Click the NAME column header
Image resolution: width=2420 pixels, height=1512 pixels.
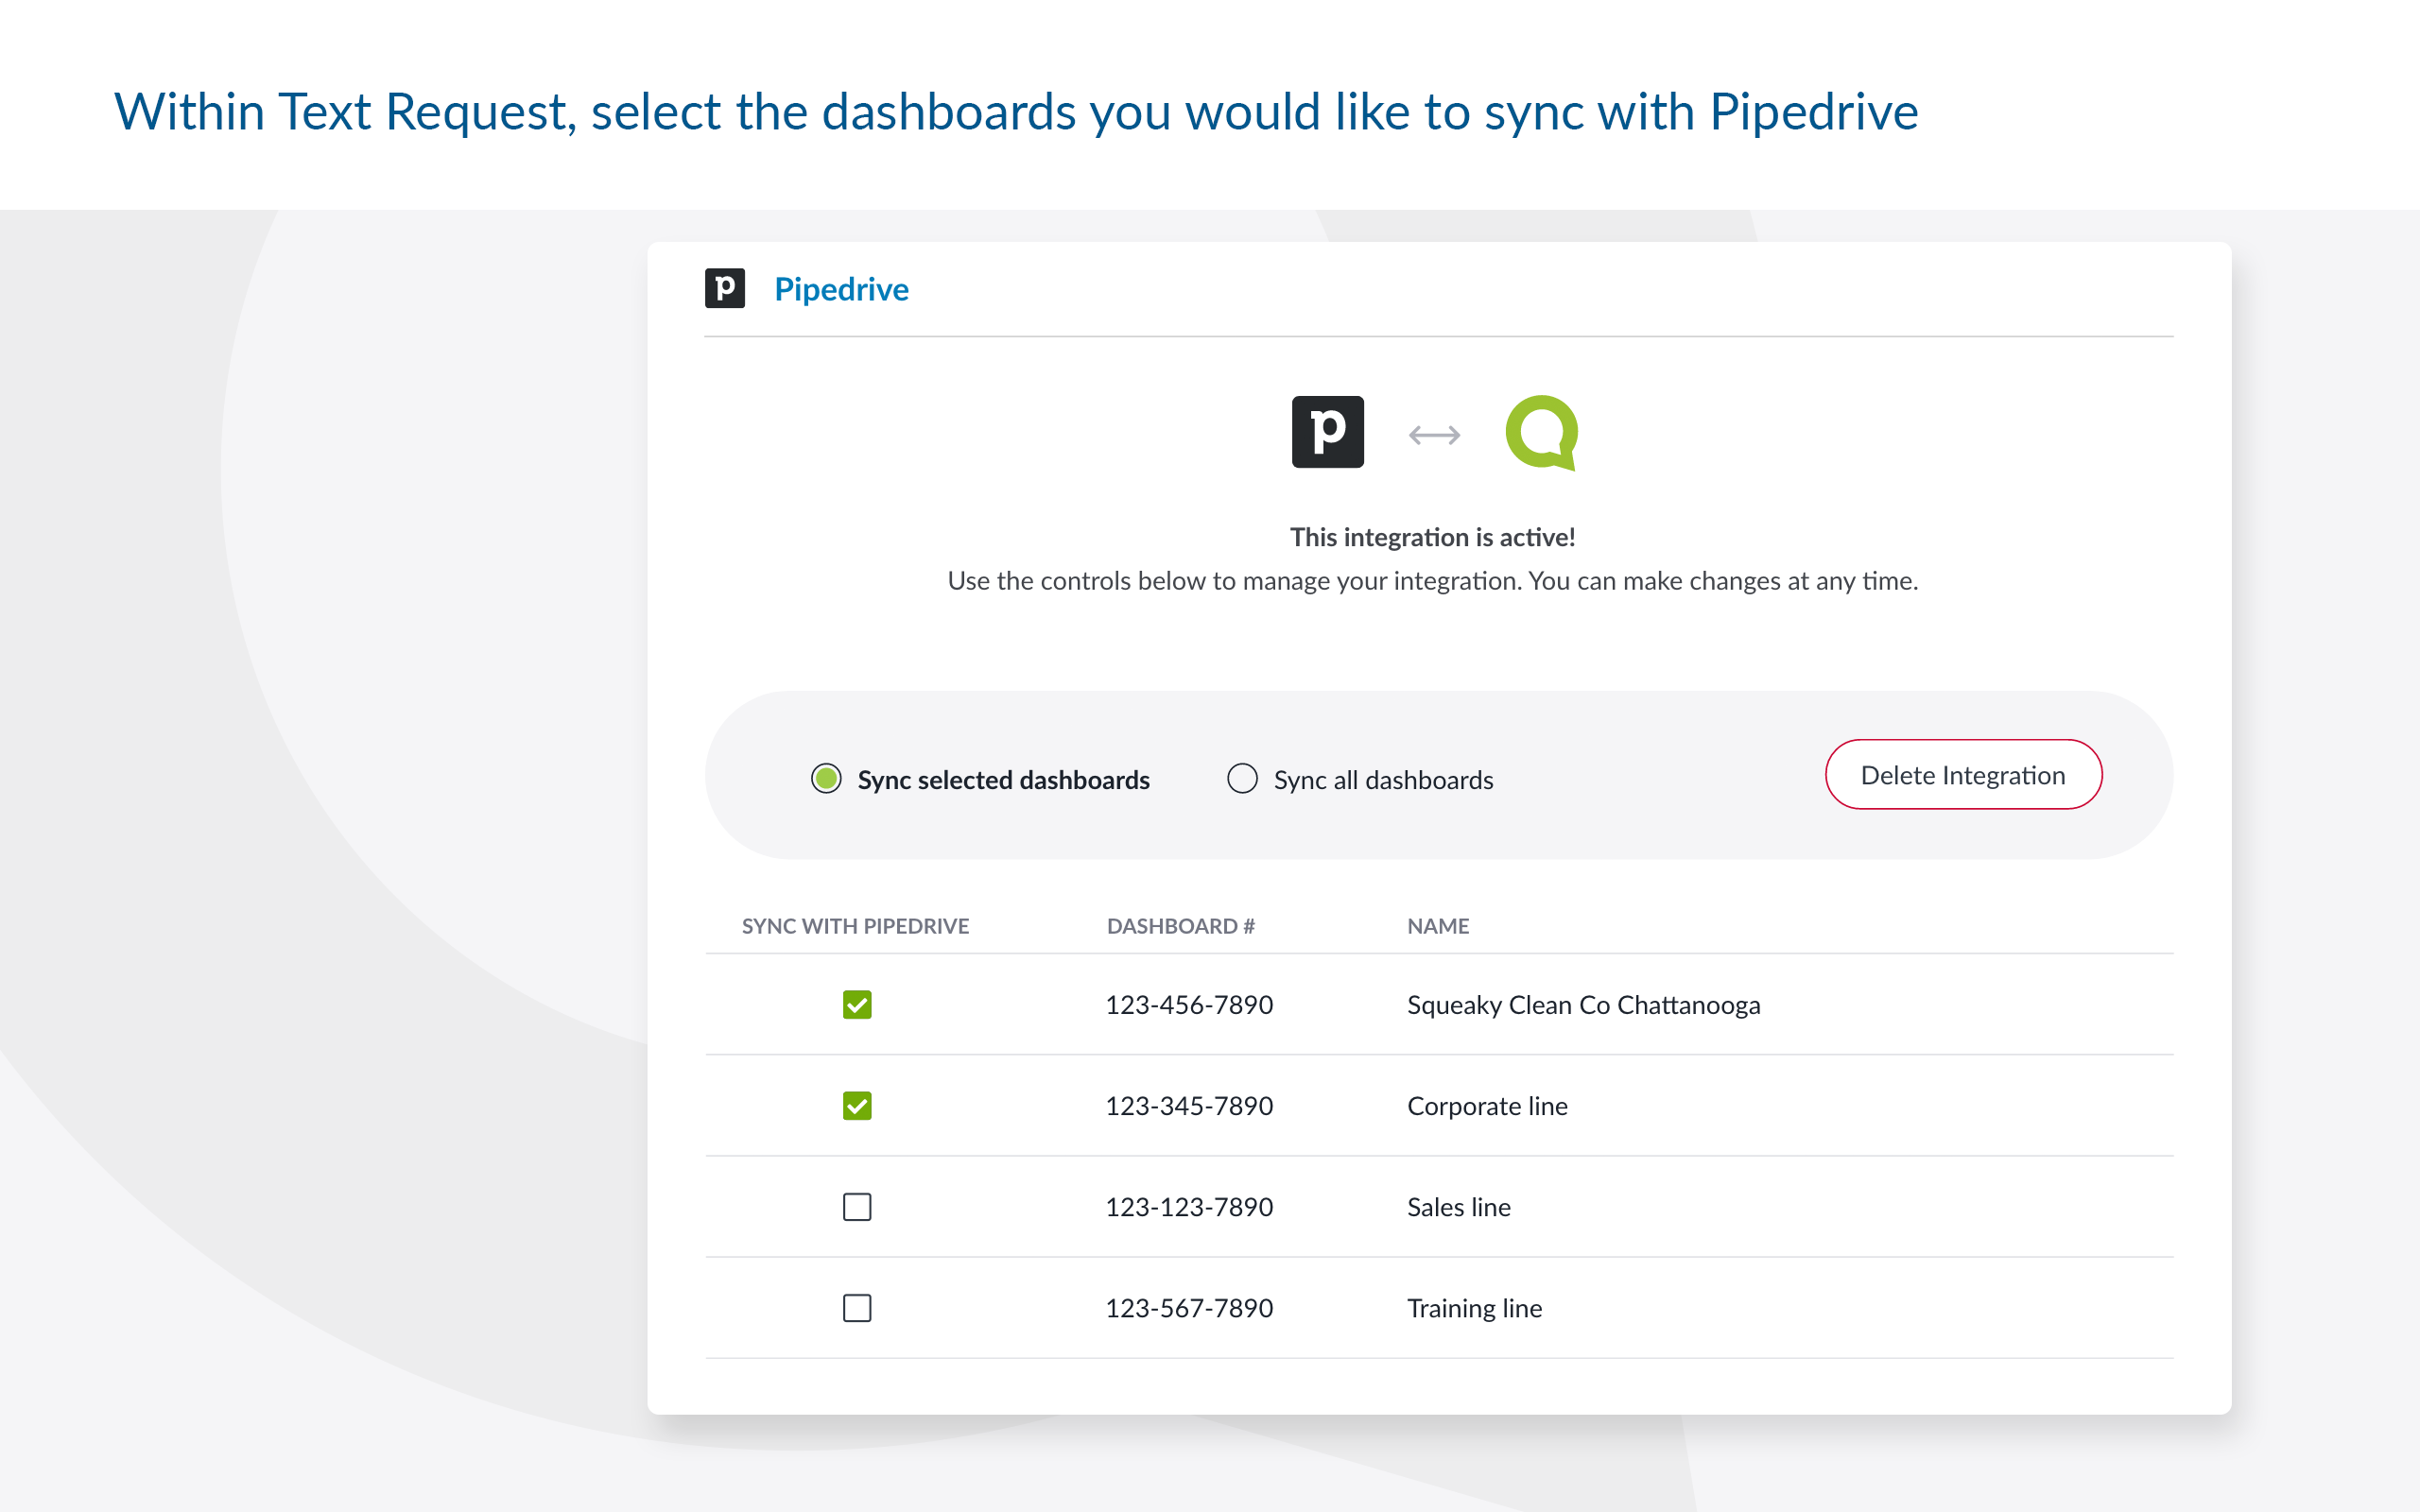[1438, 926]
